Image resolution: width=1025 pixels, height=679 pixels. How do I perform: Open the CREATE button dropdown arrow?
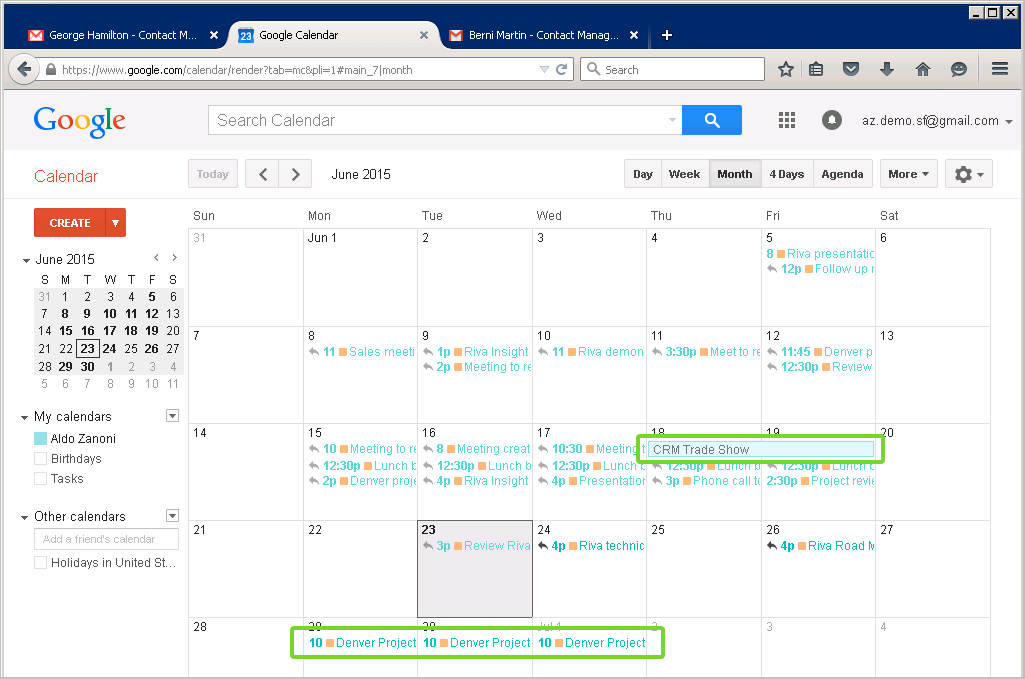(116, 223)
